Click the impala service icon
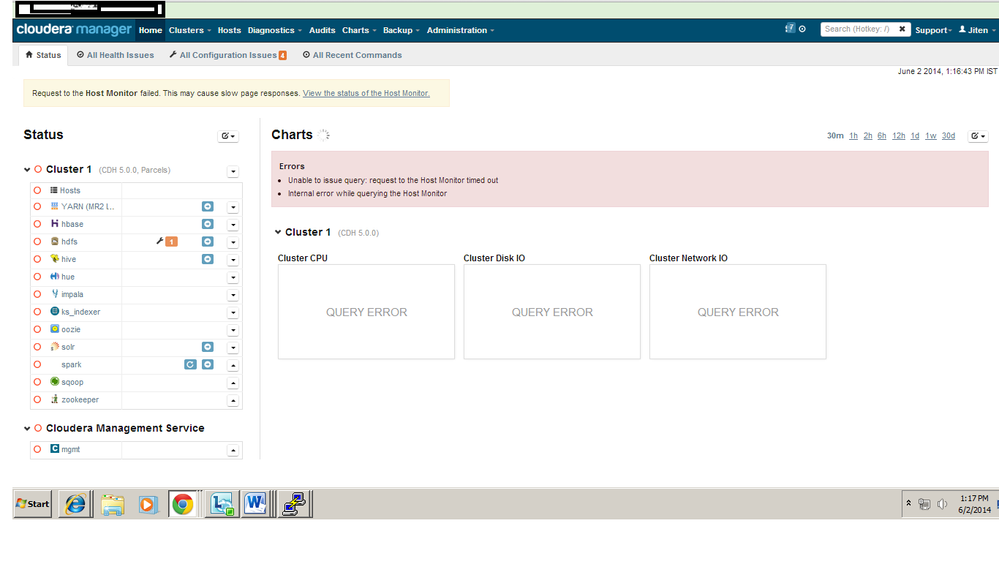 pyautogui.click(x=55, y=294)
